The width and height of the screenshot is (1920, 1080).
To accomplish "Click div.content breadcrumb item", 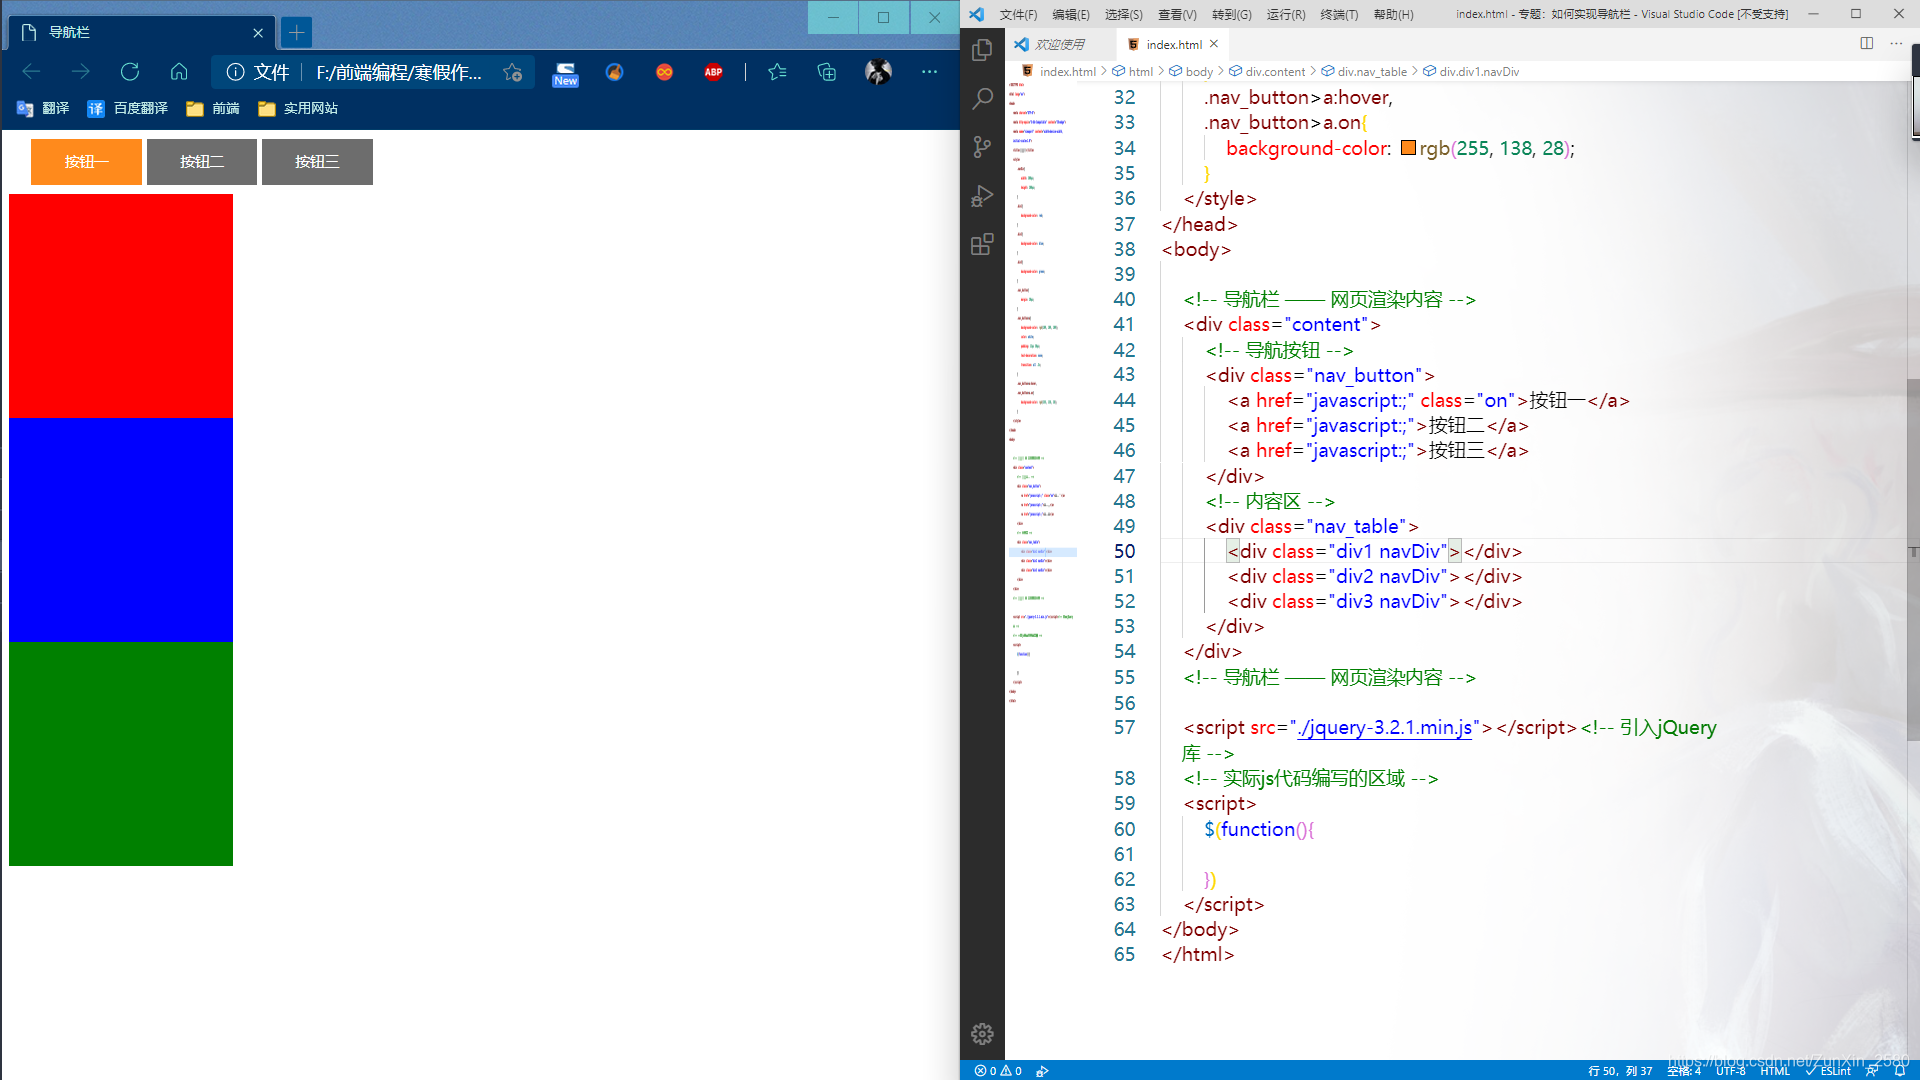I will click(1274, 72).
